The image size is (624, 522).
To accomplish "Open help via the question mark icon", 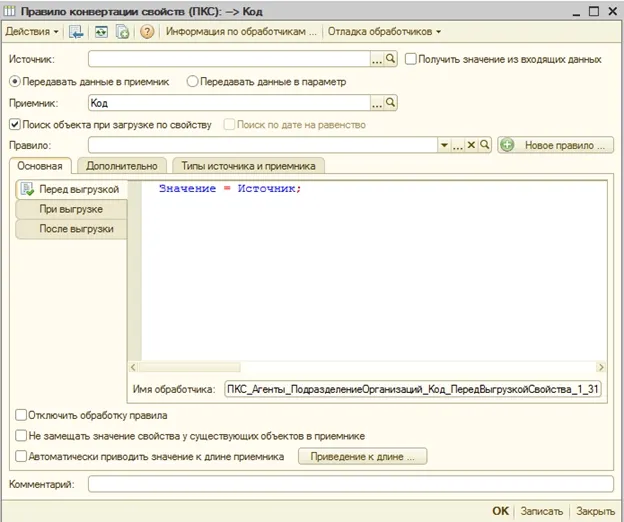I will [x=147, y=32].
